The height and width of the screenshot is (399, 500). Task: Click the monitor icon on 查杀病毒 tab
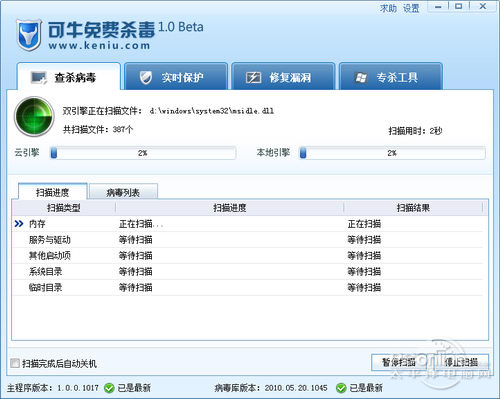pos(39,78)
